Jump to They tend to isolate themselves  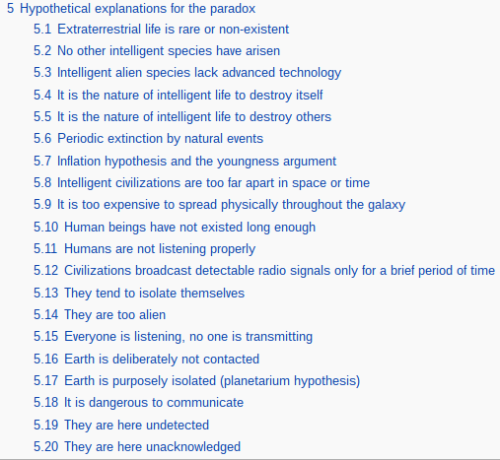tap(139, 293)
